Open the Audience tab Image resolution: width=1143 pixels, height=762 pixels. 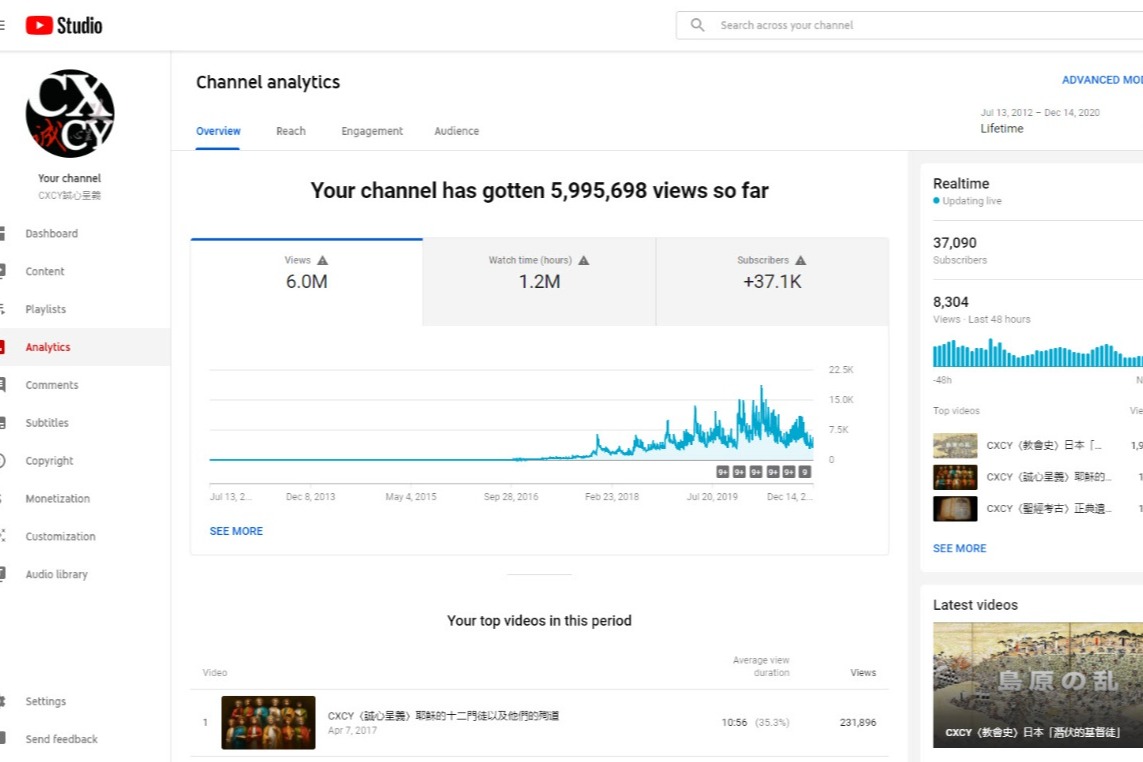coord(456,131)
